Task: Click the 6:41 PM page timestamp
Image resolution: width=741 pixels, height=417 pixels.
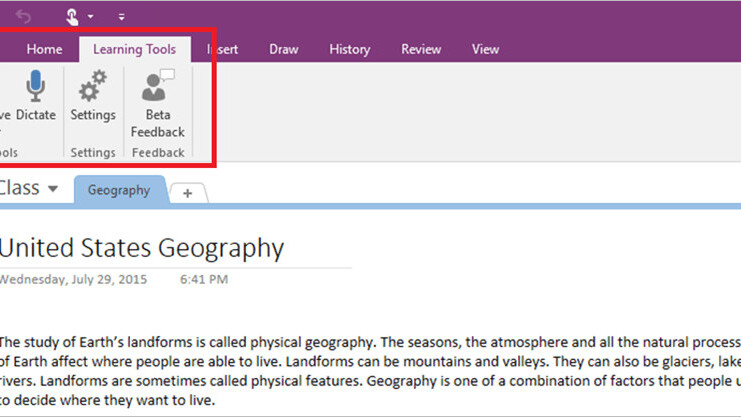Action: pos(204,279)
